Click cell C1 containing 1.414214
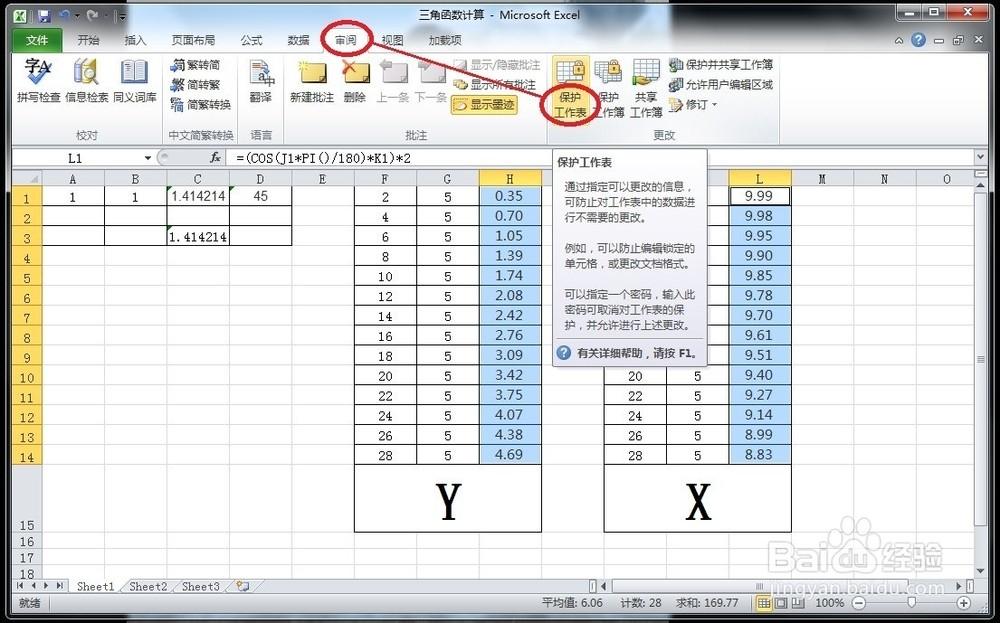Image resolution: width=1000 pixels, height=623 pixels. point(198,197)
